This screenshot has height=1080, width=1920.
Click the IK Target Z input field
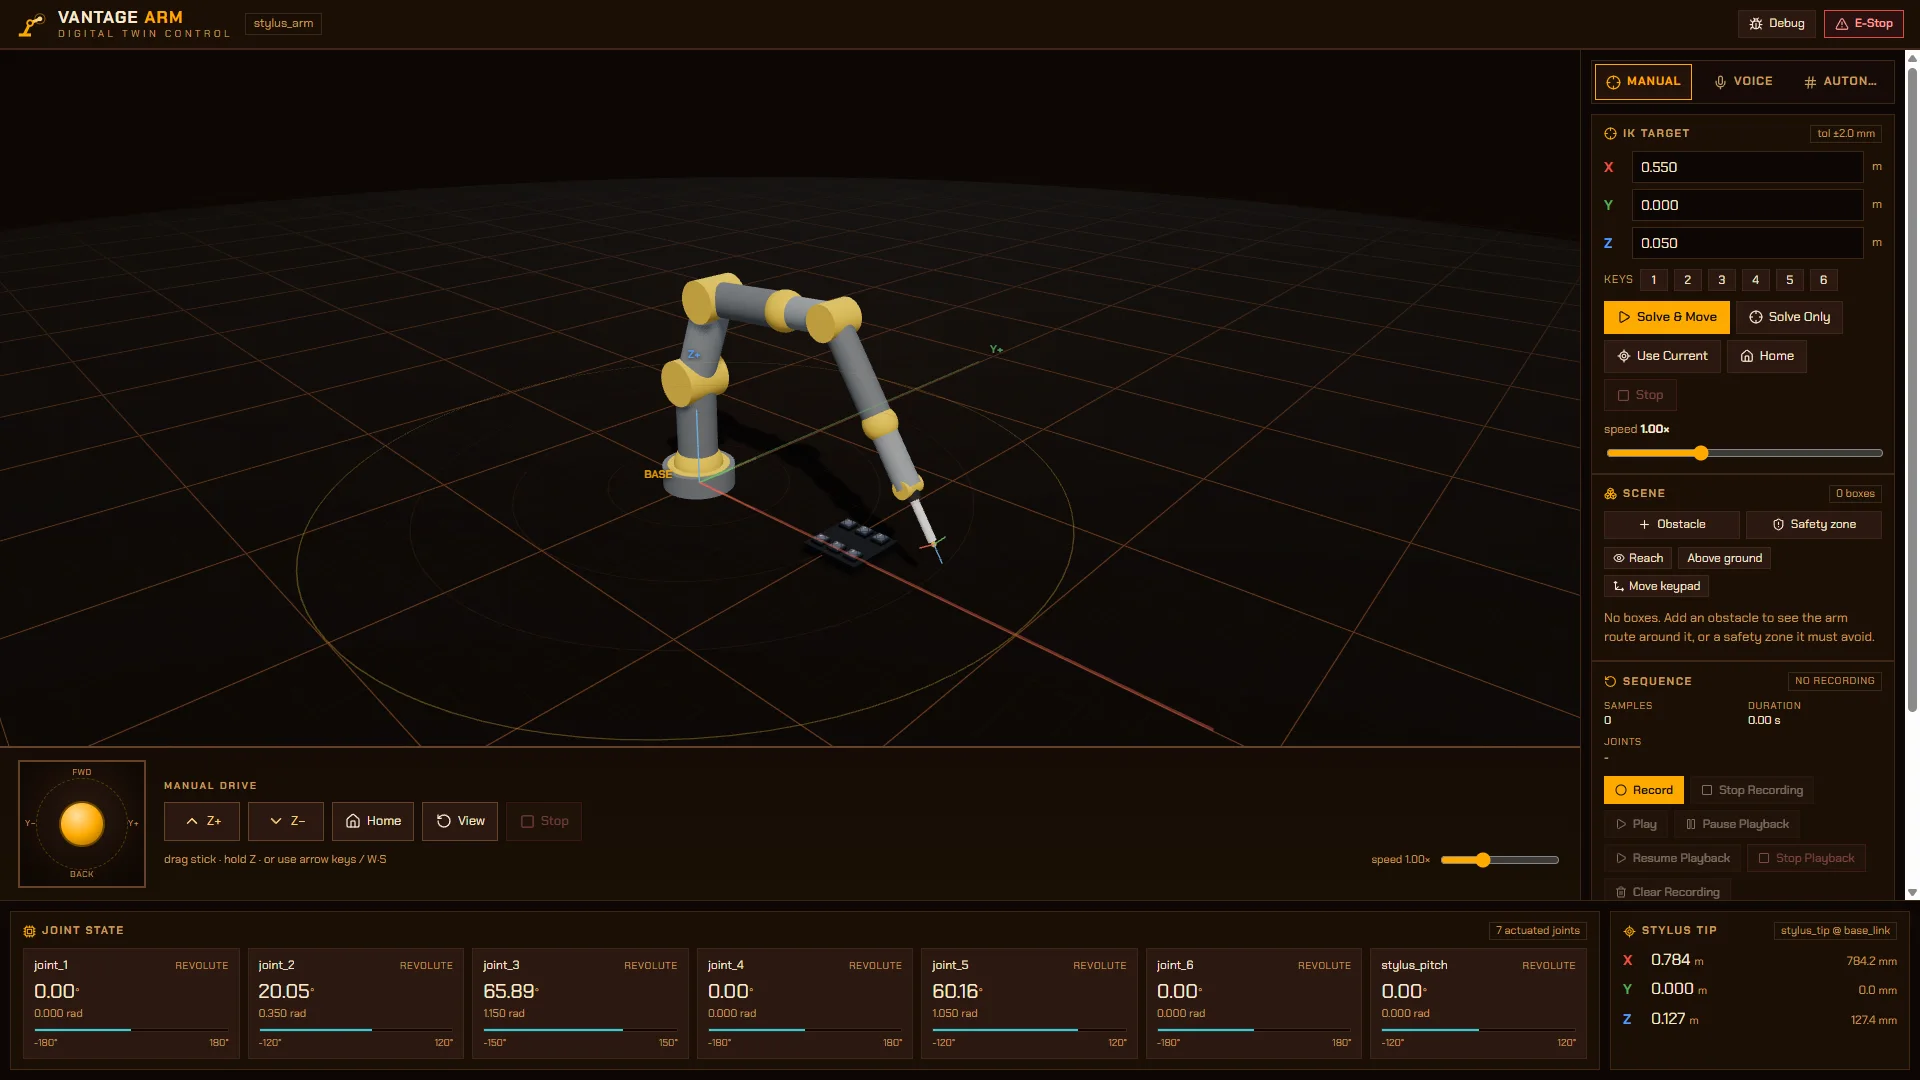pyautogui.click(x=1747, y=243)
